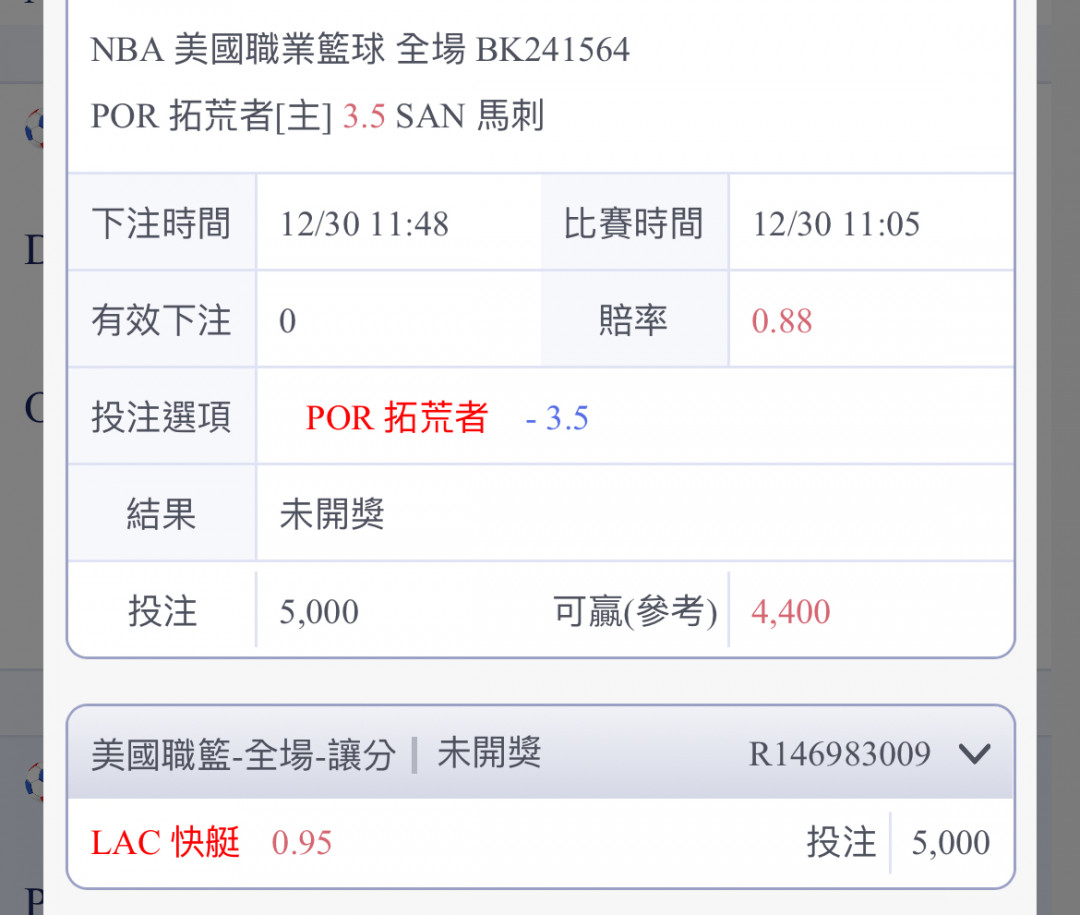Click the lower ball icon behind the dialog
Image resolution: width=1080 pixels, height=915 pixels.
tap(34, 782)
